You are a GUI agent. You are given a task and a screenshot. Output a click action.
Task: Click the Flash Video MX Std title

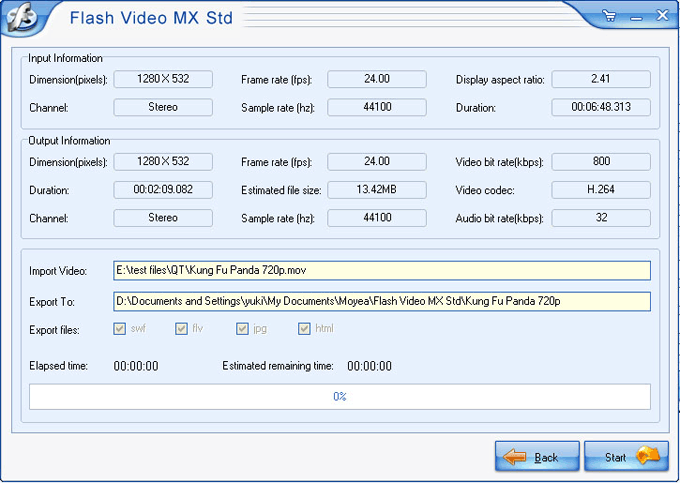click(x=151, y=18)
